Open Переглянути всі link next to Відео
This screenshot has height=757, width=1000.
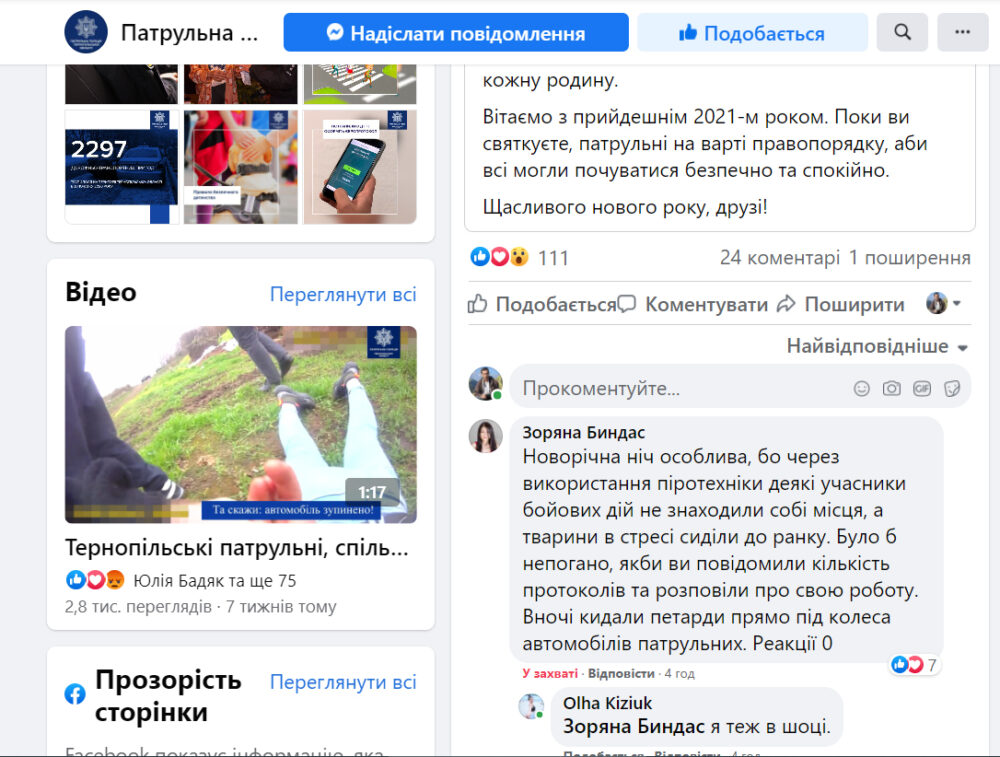coord(343,294)
